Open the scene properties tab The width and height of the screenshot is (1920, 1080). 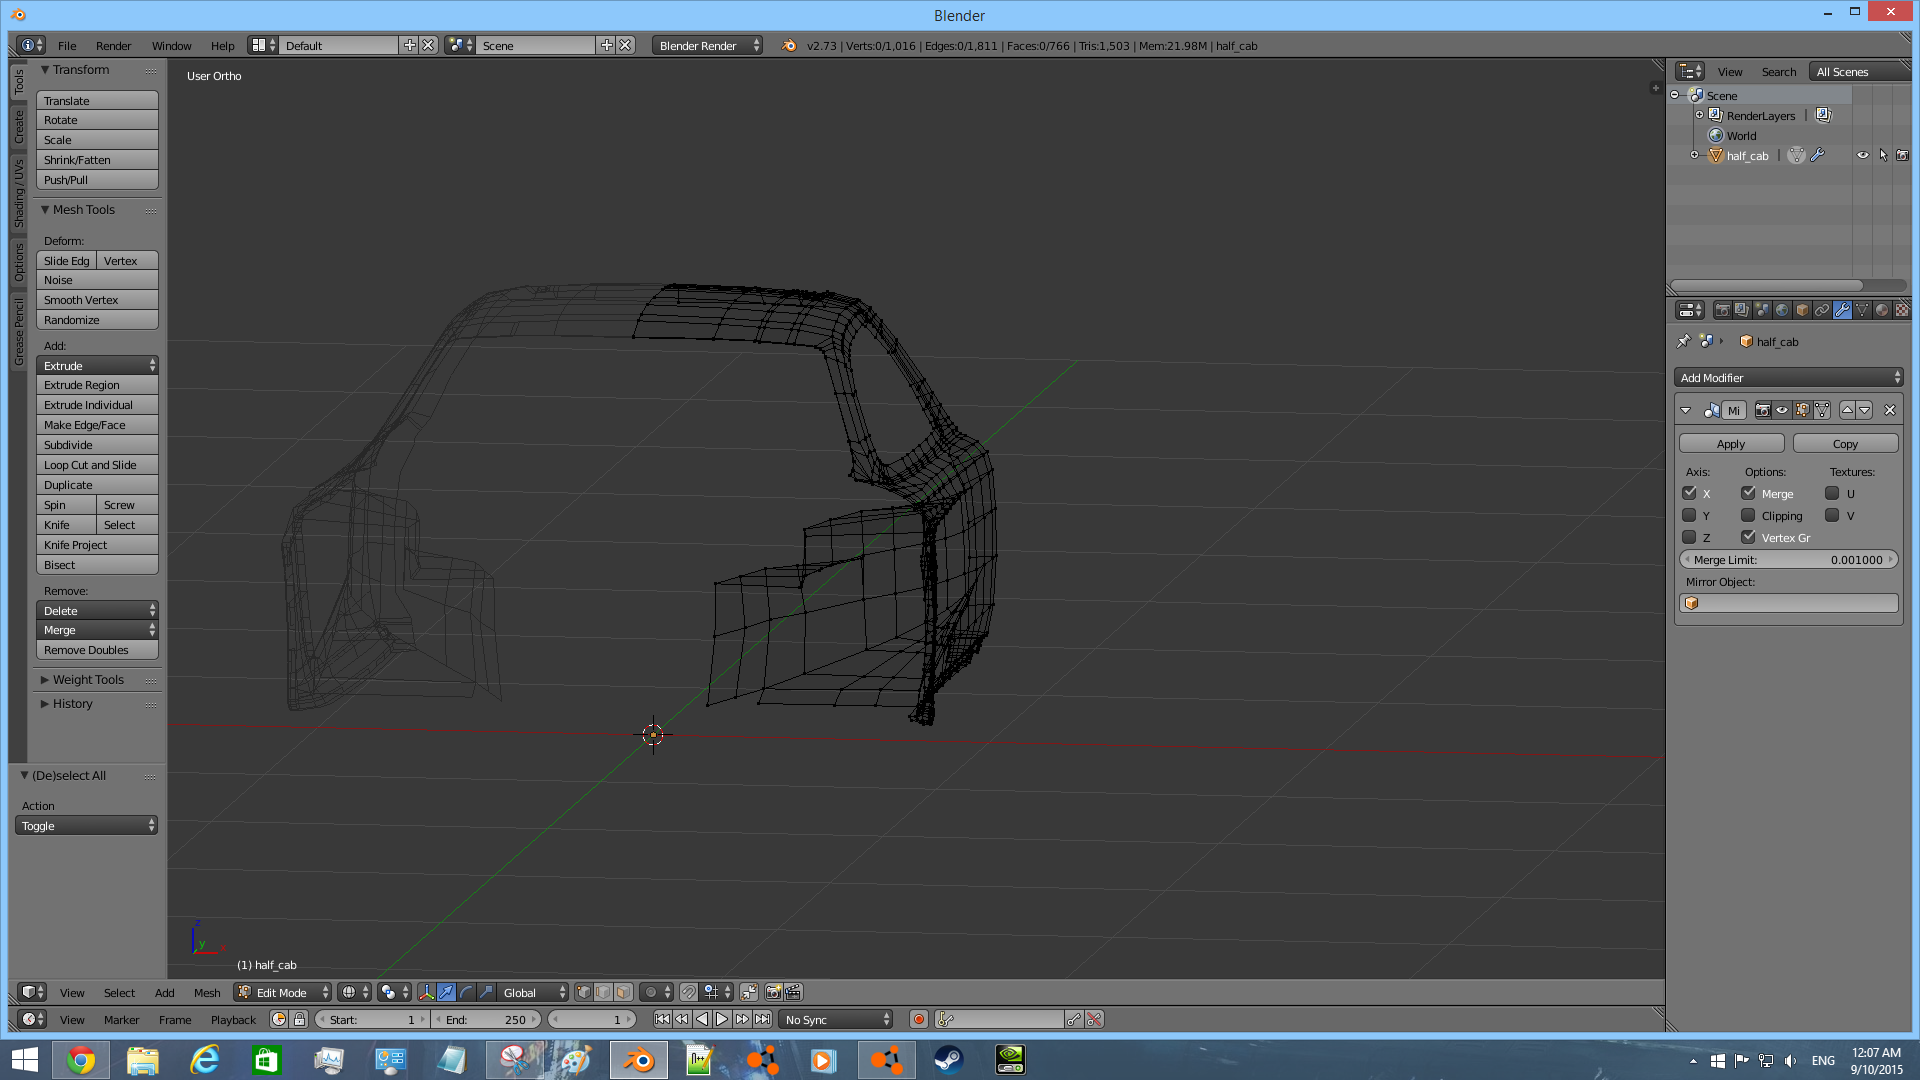pyautogui.click(x=1762, y=310)
